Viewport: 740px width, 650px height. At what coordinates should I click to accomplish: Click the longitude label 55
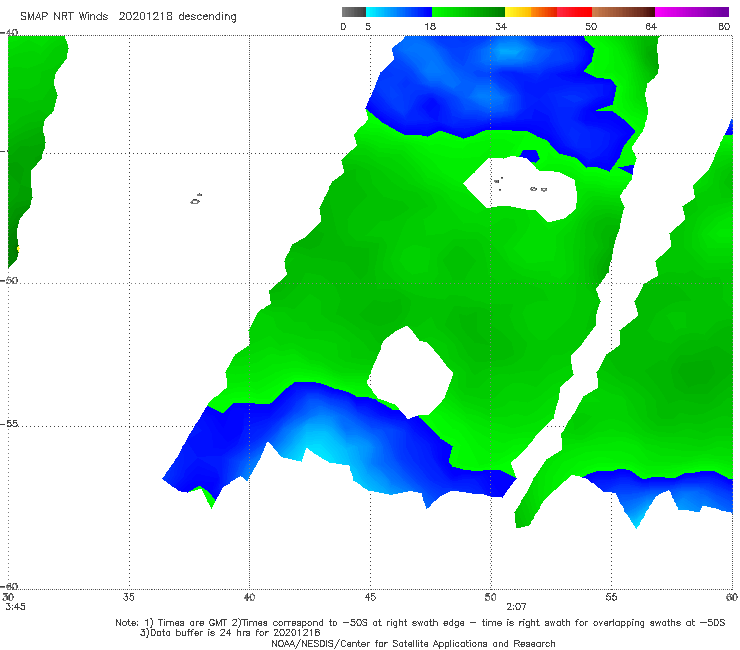click(611, 597)
